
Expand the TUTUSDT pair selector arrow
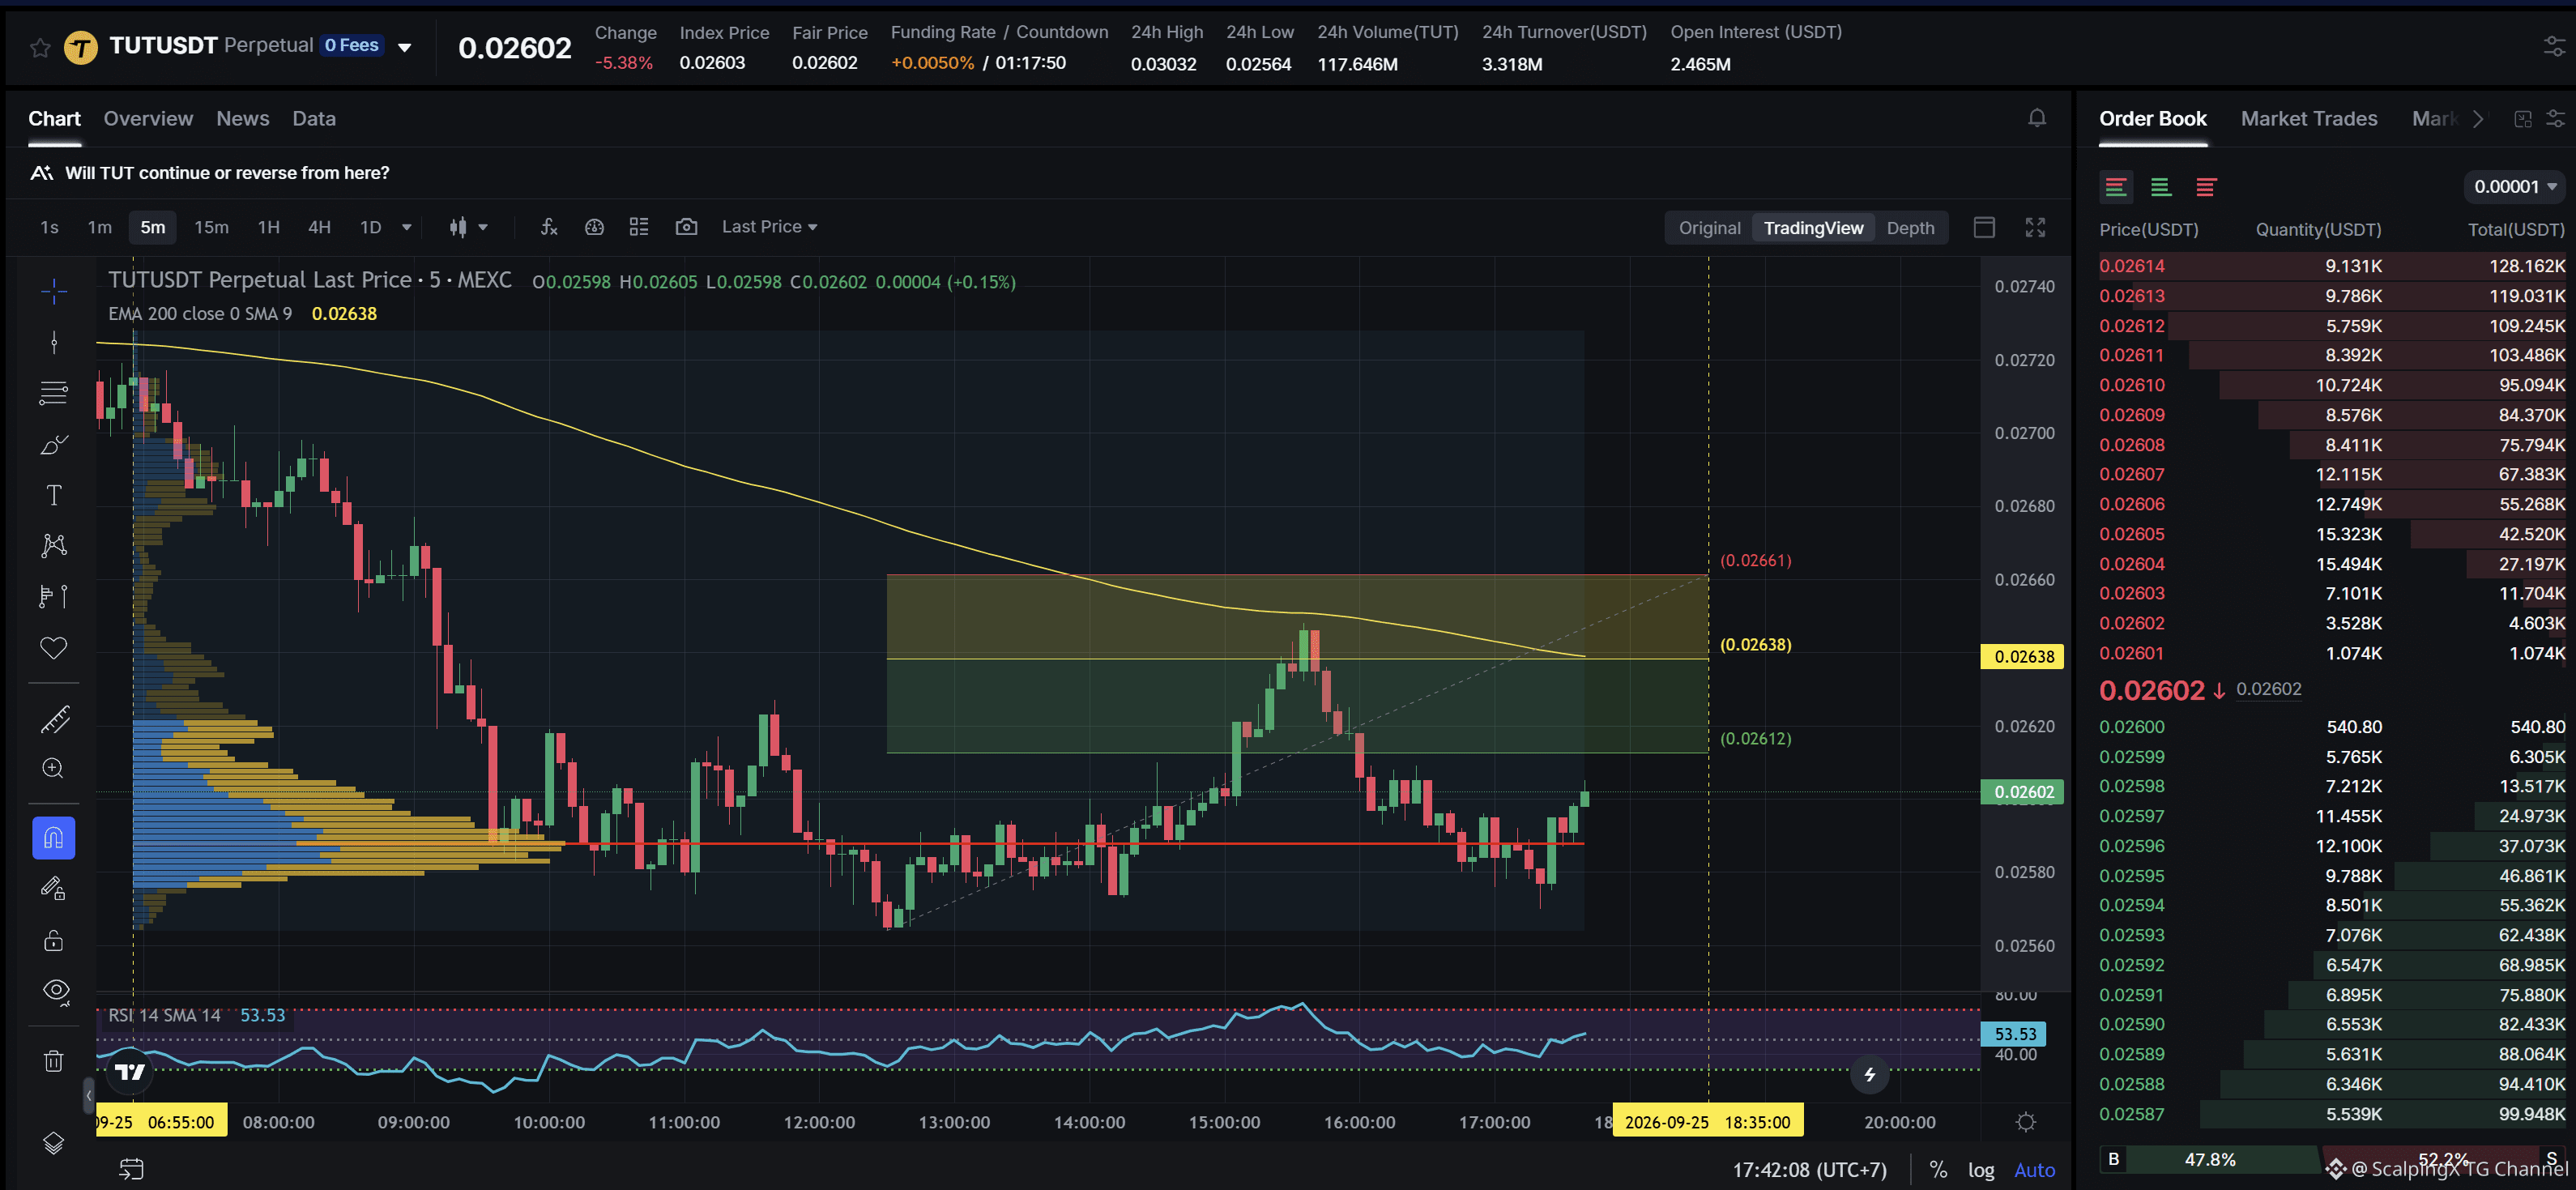[405, 47]
